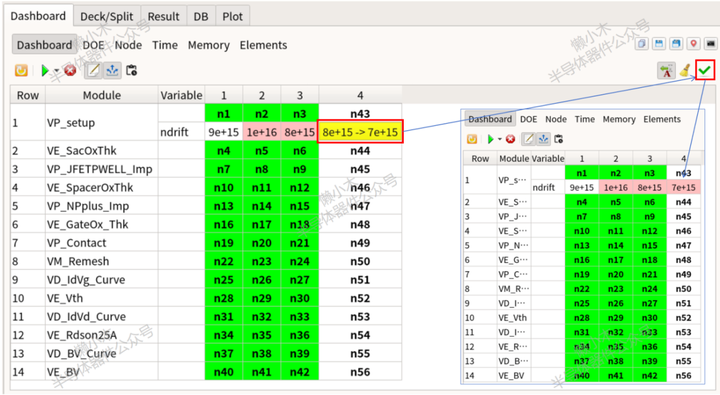
Task: Click node n43 in main table
Action: point(360,113)
